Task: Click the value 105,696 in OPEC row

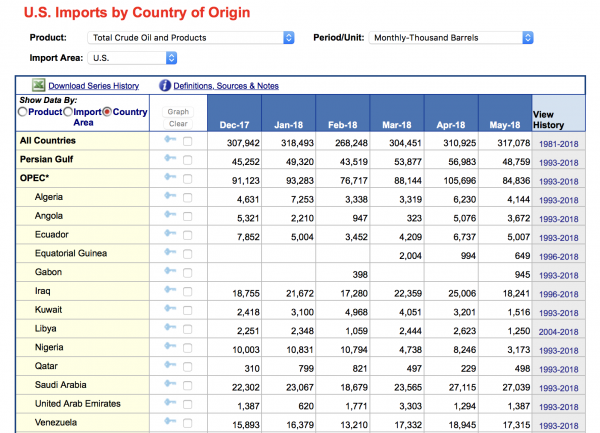Action: click(460, 180)
